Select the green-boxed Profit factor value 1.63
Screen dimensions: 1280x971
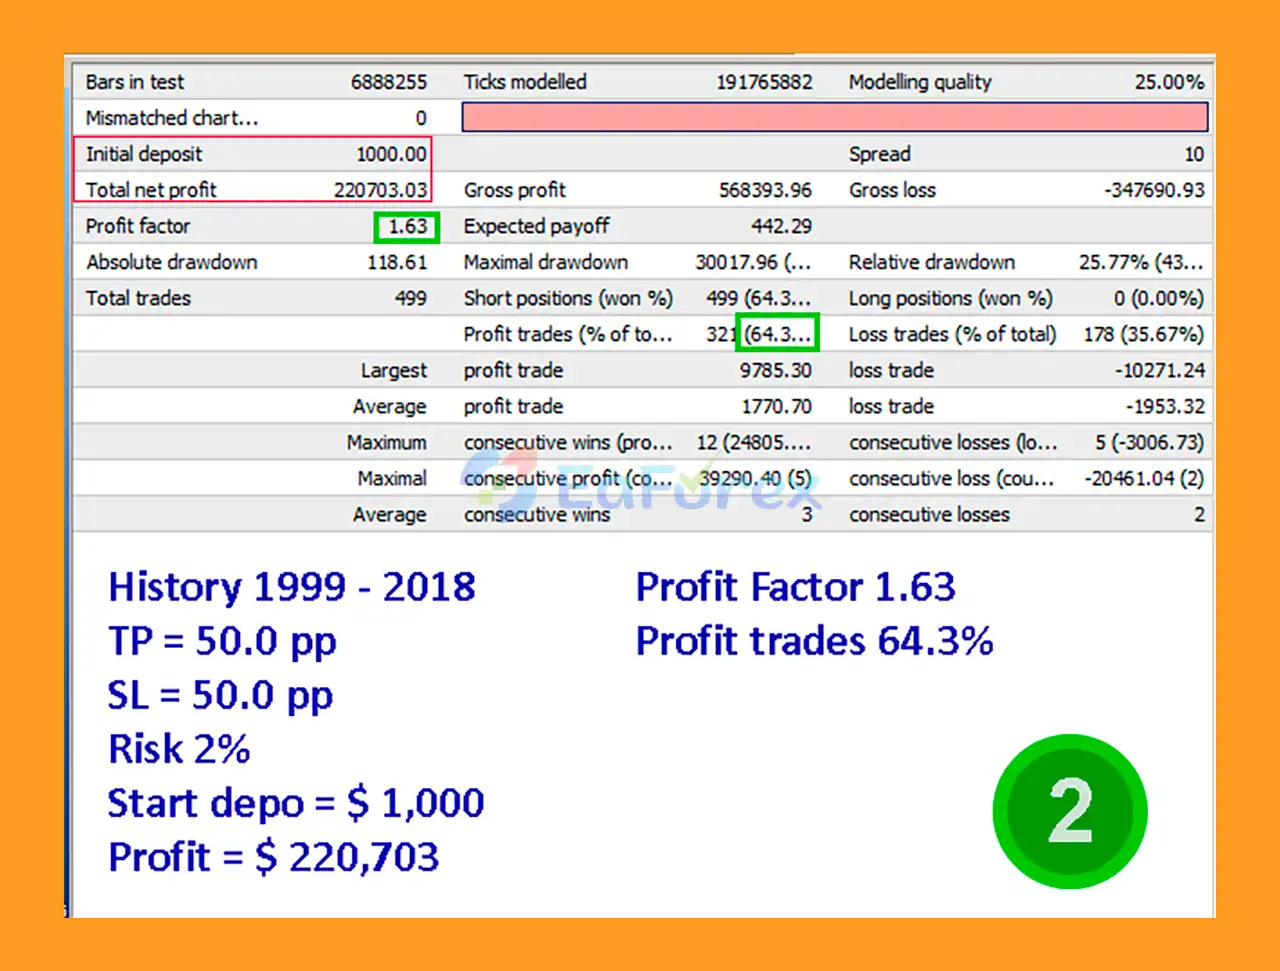(407, 227)
